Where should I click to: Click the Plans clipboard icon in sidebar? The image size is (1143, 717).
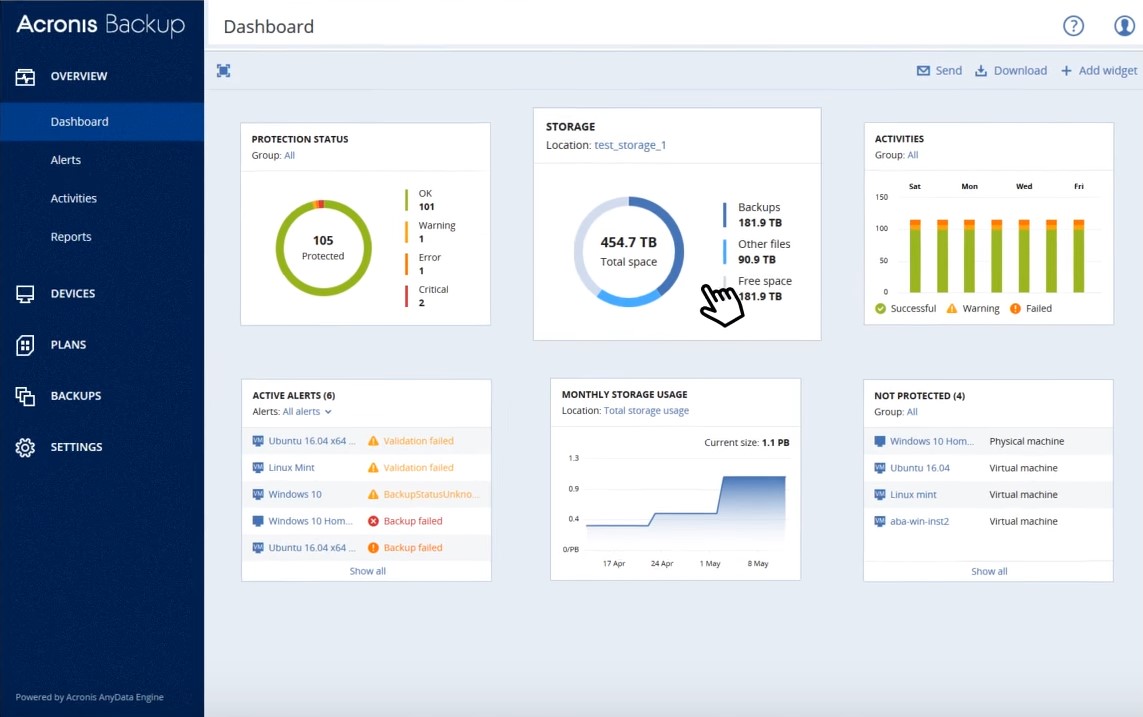(25, 345)
